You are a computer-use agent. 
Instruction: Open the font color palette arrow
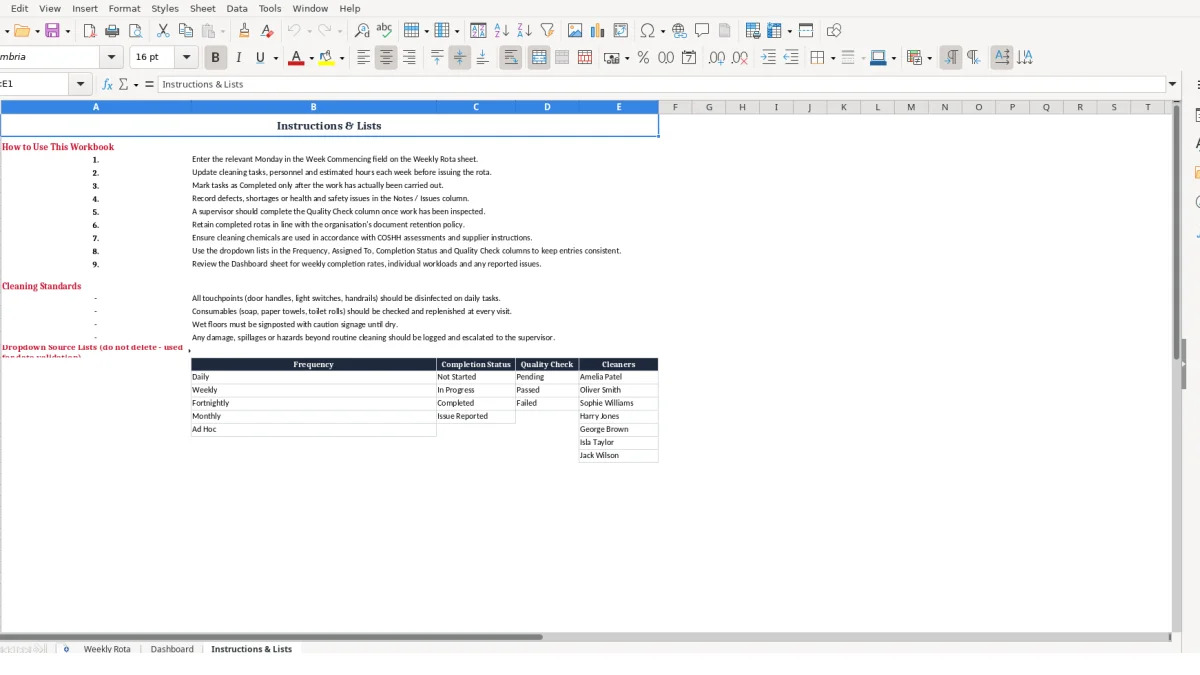pos(311,58)
